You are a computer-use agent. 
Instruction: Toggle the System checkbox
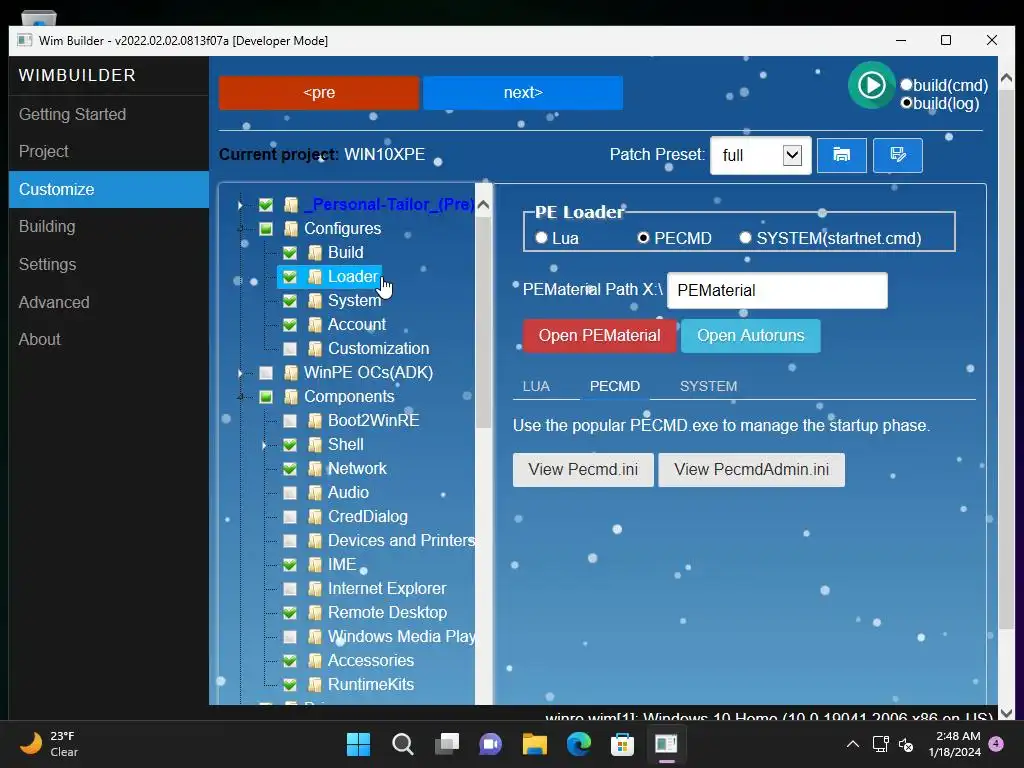pos(290,300)
